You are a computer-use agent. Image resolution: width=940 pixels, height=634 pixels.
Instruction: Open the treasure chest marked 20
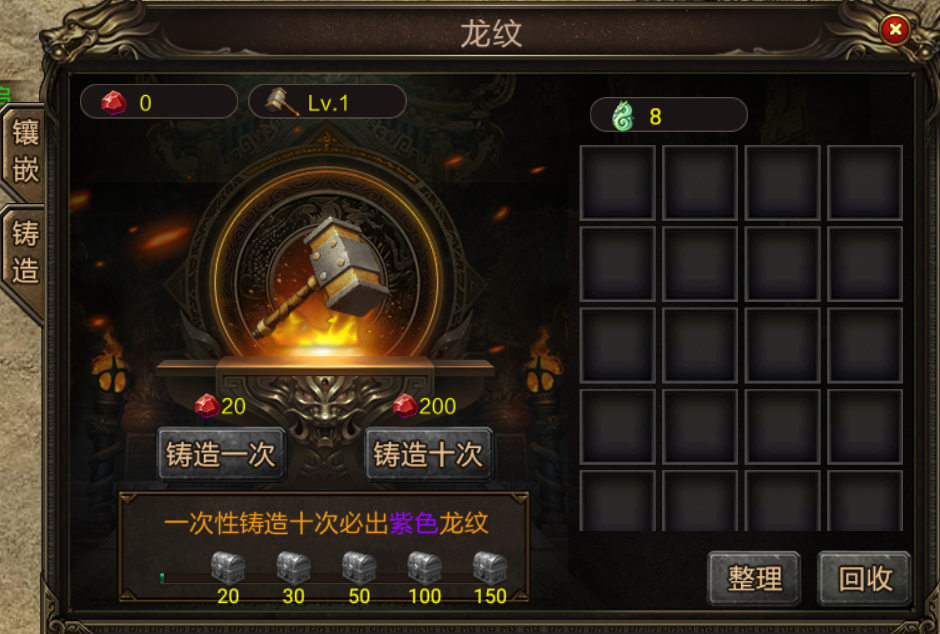click(228, 567)
